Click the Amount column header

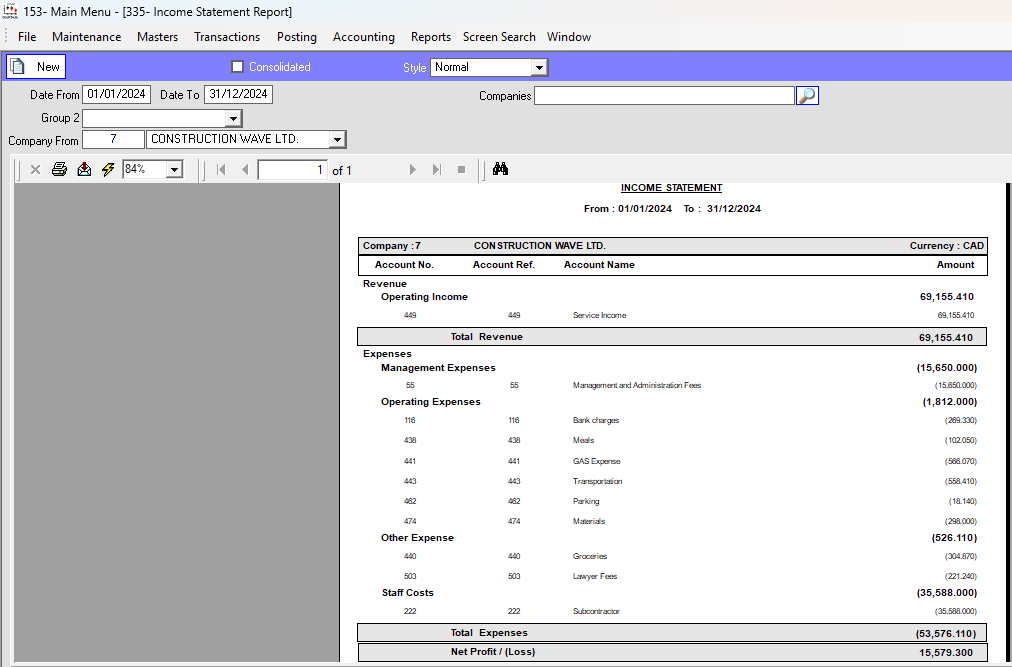coord(955,265)
